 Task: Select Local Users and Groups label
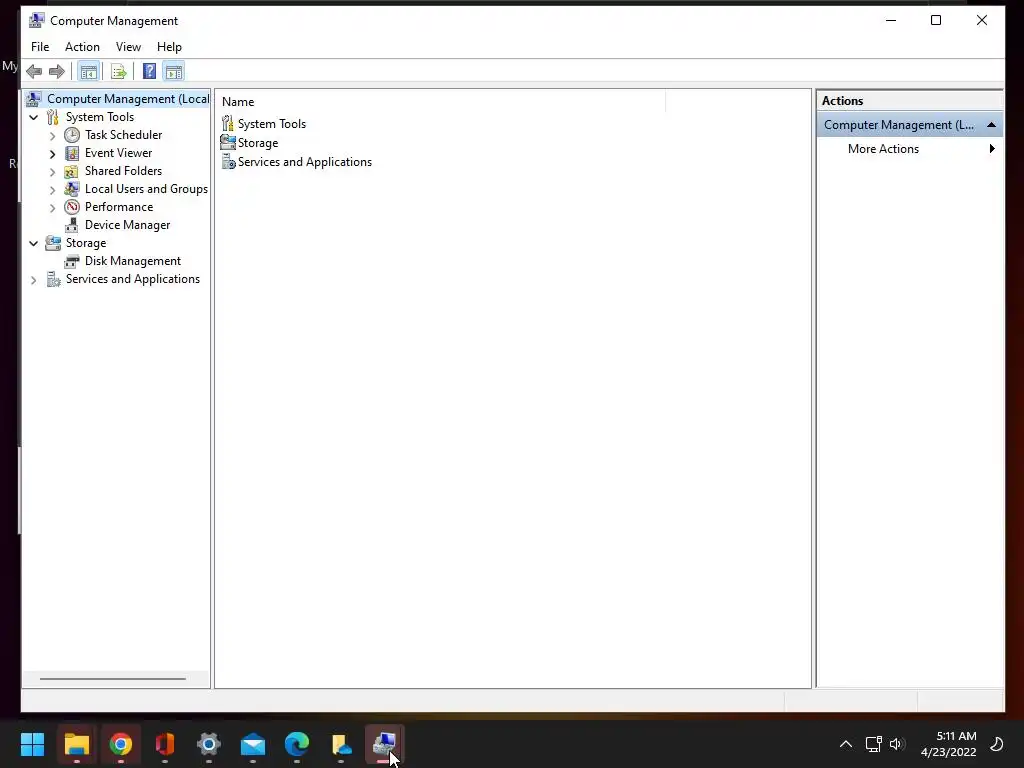coord(146,189)
